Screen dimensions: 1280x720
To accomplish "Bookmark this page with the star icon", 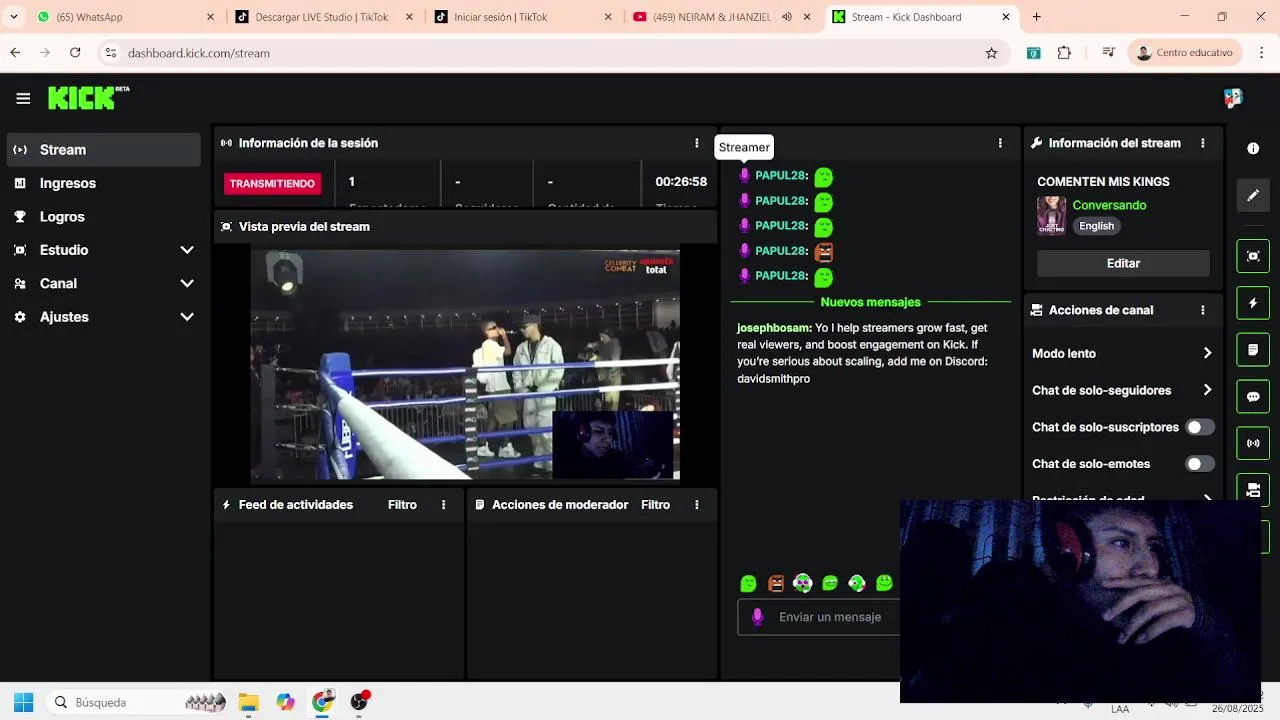I will (991, 53).
